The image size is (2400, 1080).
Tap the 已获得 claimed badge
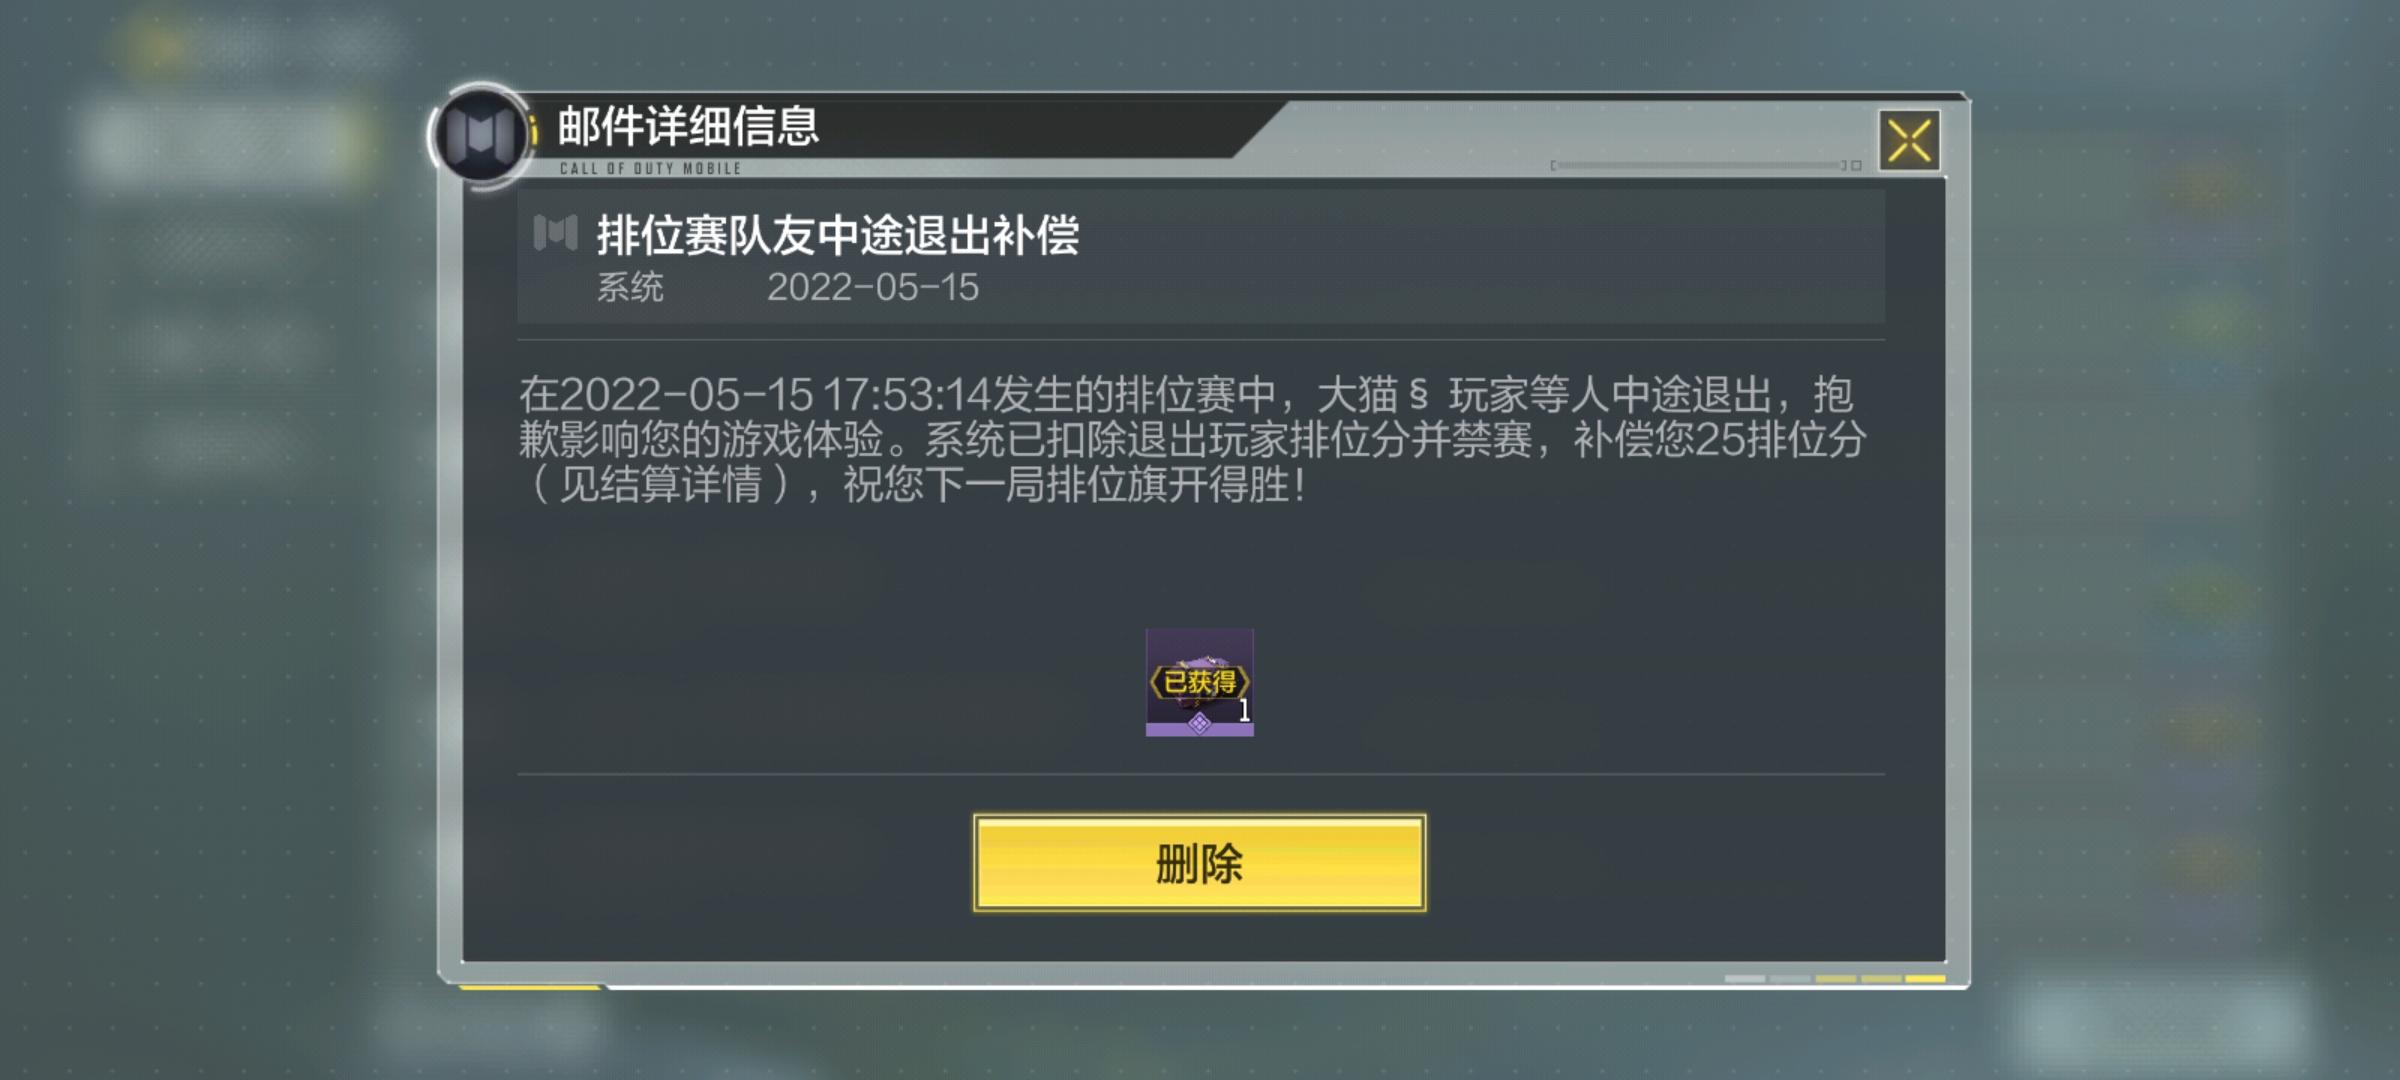1199,682
